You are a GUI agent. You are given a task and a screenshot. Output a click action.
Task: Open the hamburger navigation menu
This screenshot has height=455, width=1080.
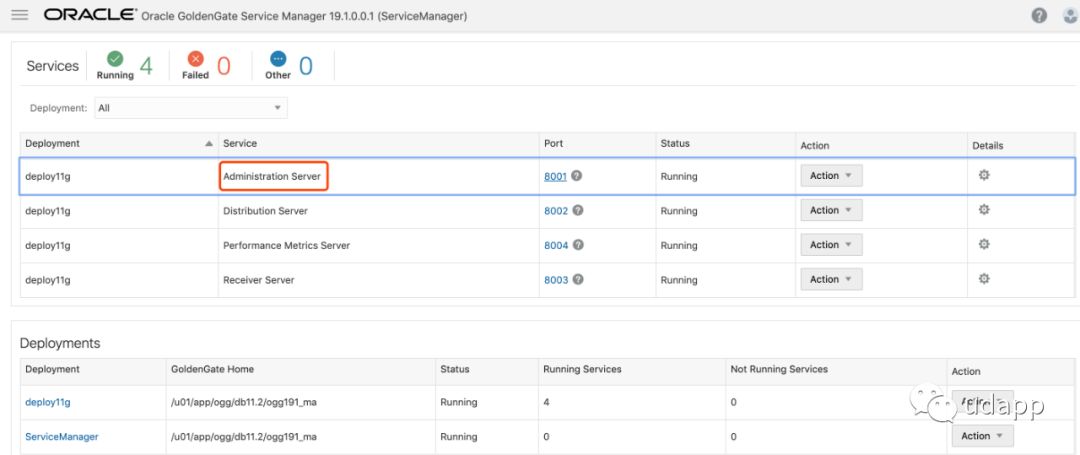(x=19, y=16)
